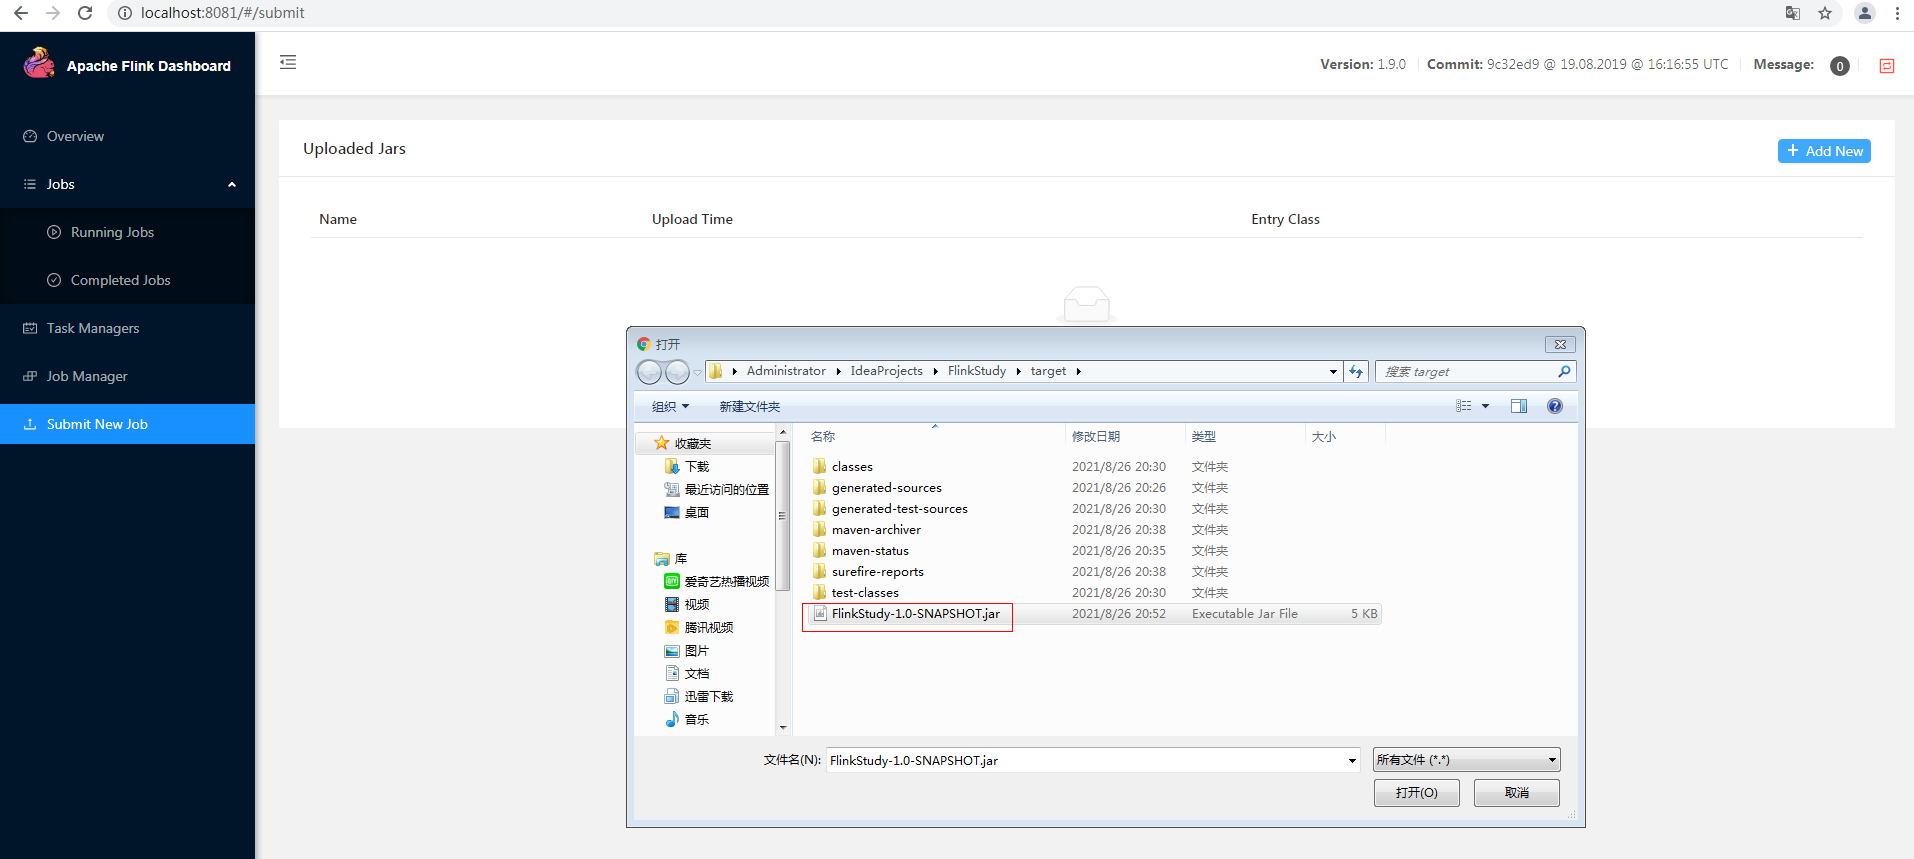Select 桌面 in navigation tree
Image resolution: width=1914 pixels, height=859 pixels.
[x=696, y=512]
